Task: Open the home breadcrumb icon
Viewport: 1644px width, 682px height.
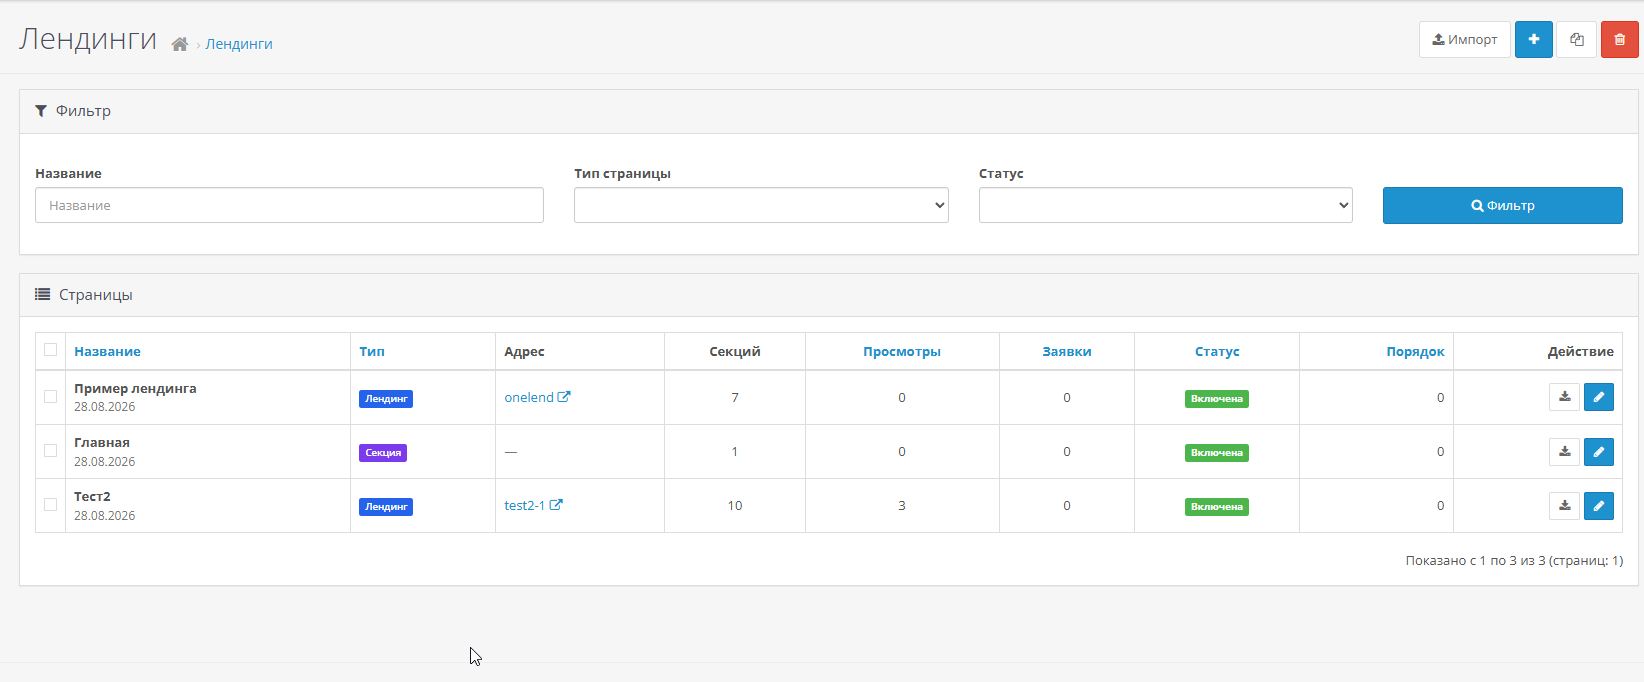Action: tap(180, 44)
